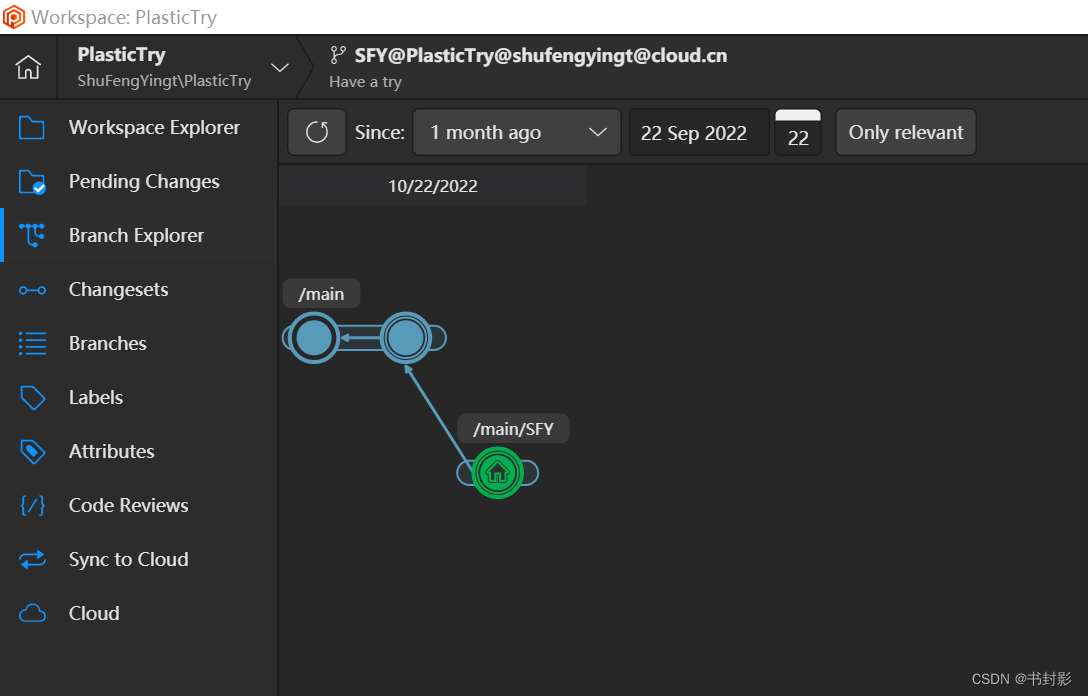Click the Branches list icon
The image size is (1088, 696).
tap(32, 343)
